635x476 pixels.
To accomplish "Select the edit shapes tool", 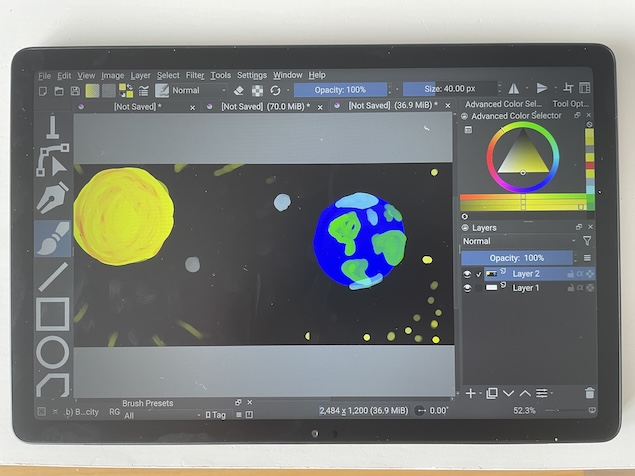I will [x=53, y=160].
